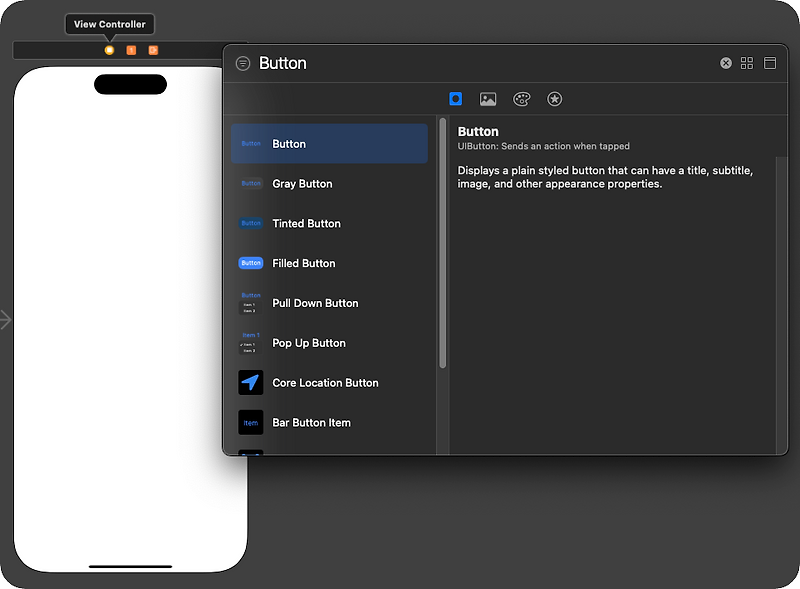This screenshot has width=800, height=589.
Task: Open the library filter options icon
Action: (x=242, y=62)
